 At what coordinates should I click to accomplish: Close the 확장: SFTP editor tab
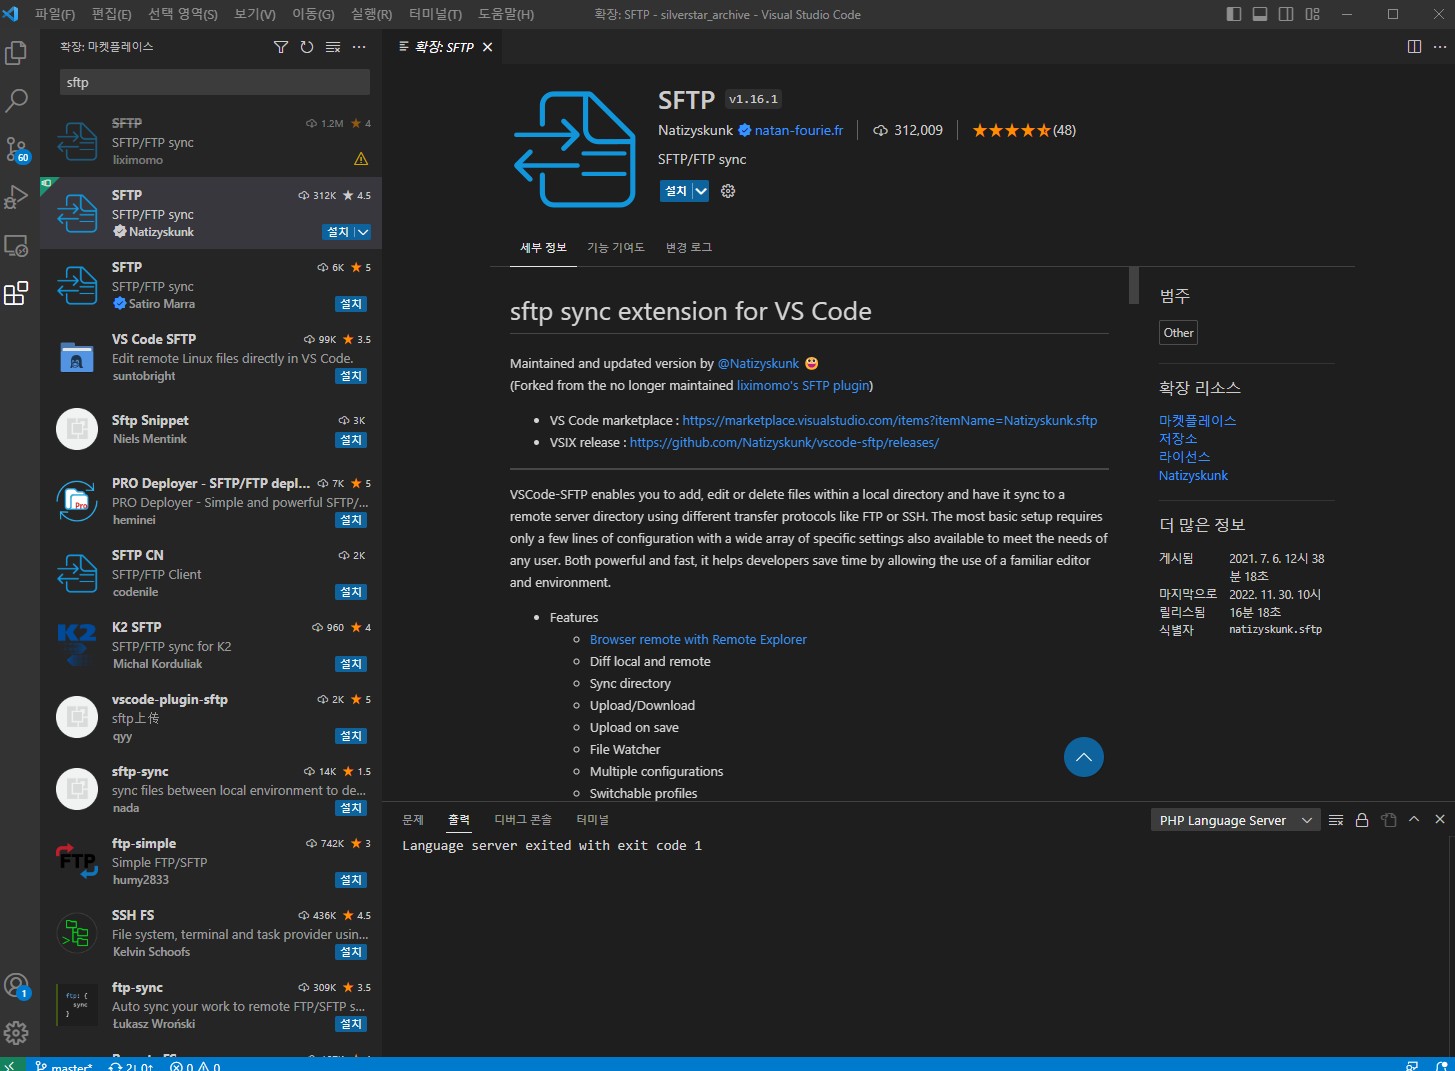click(488, 47)
